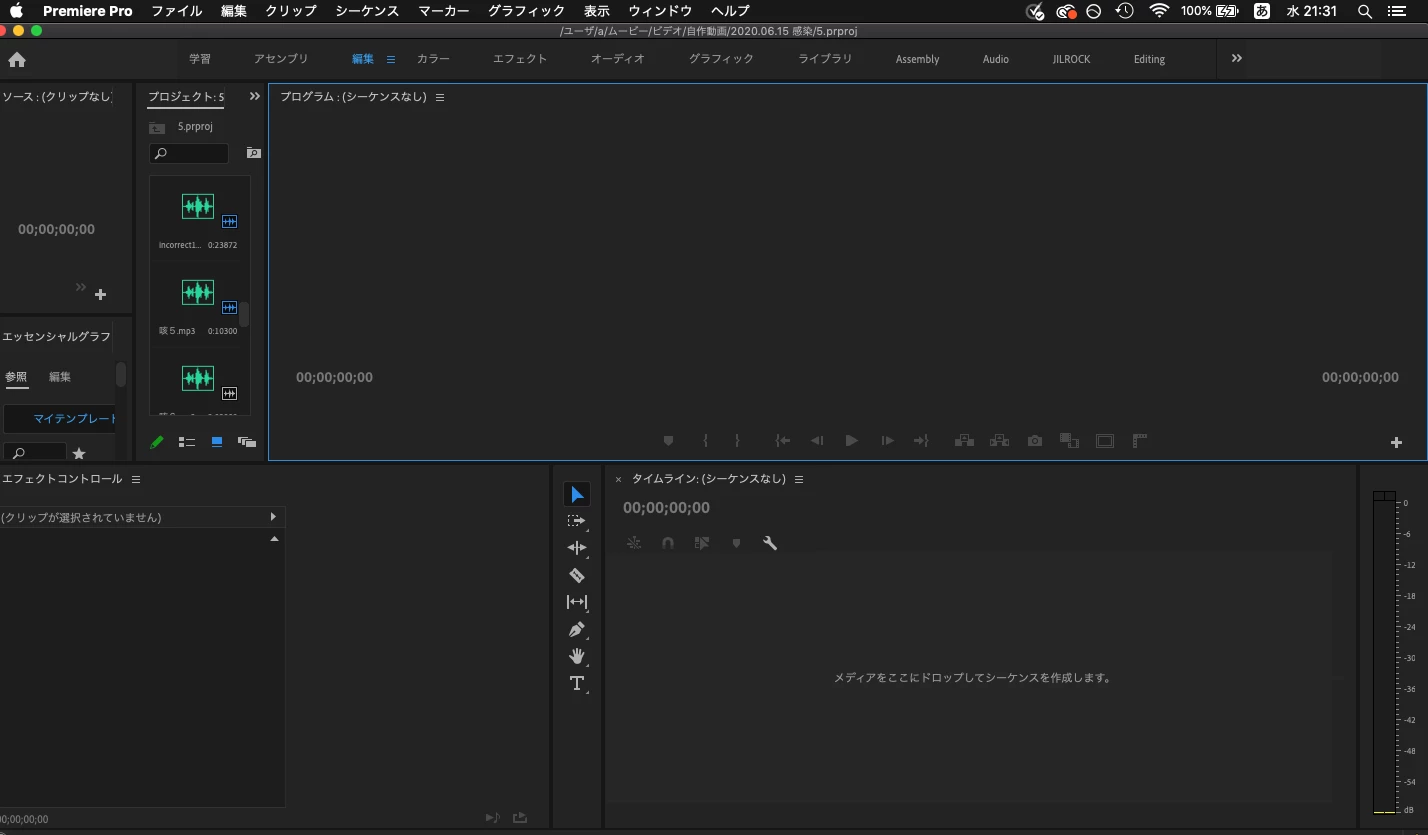Switch to エフェクト workspace

(520, 59)
